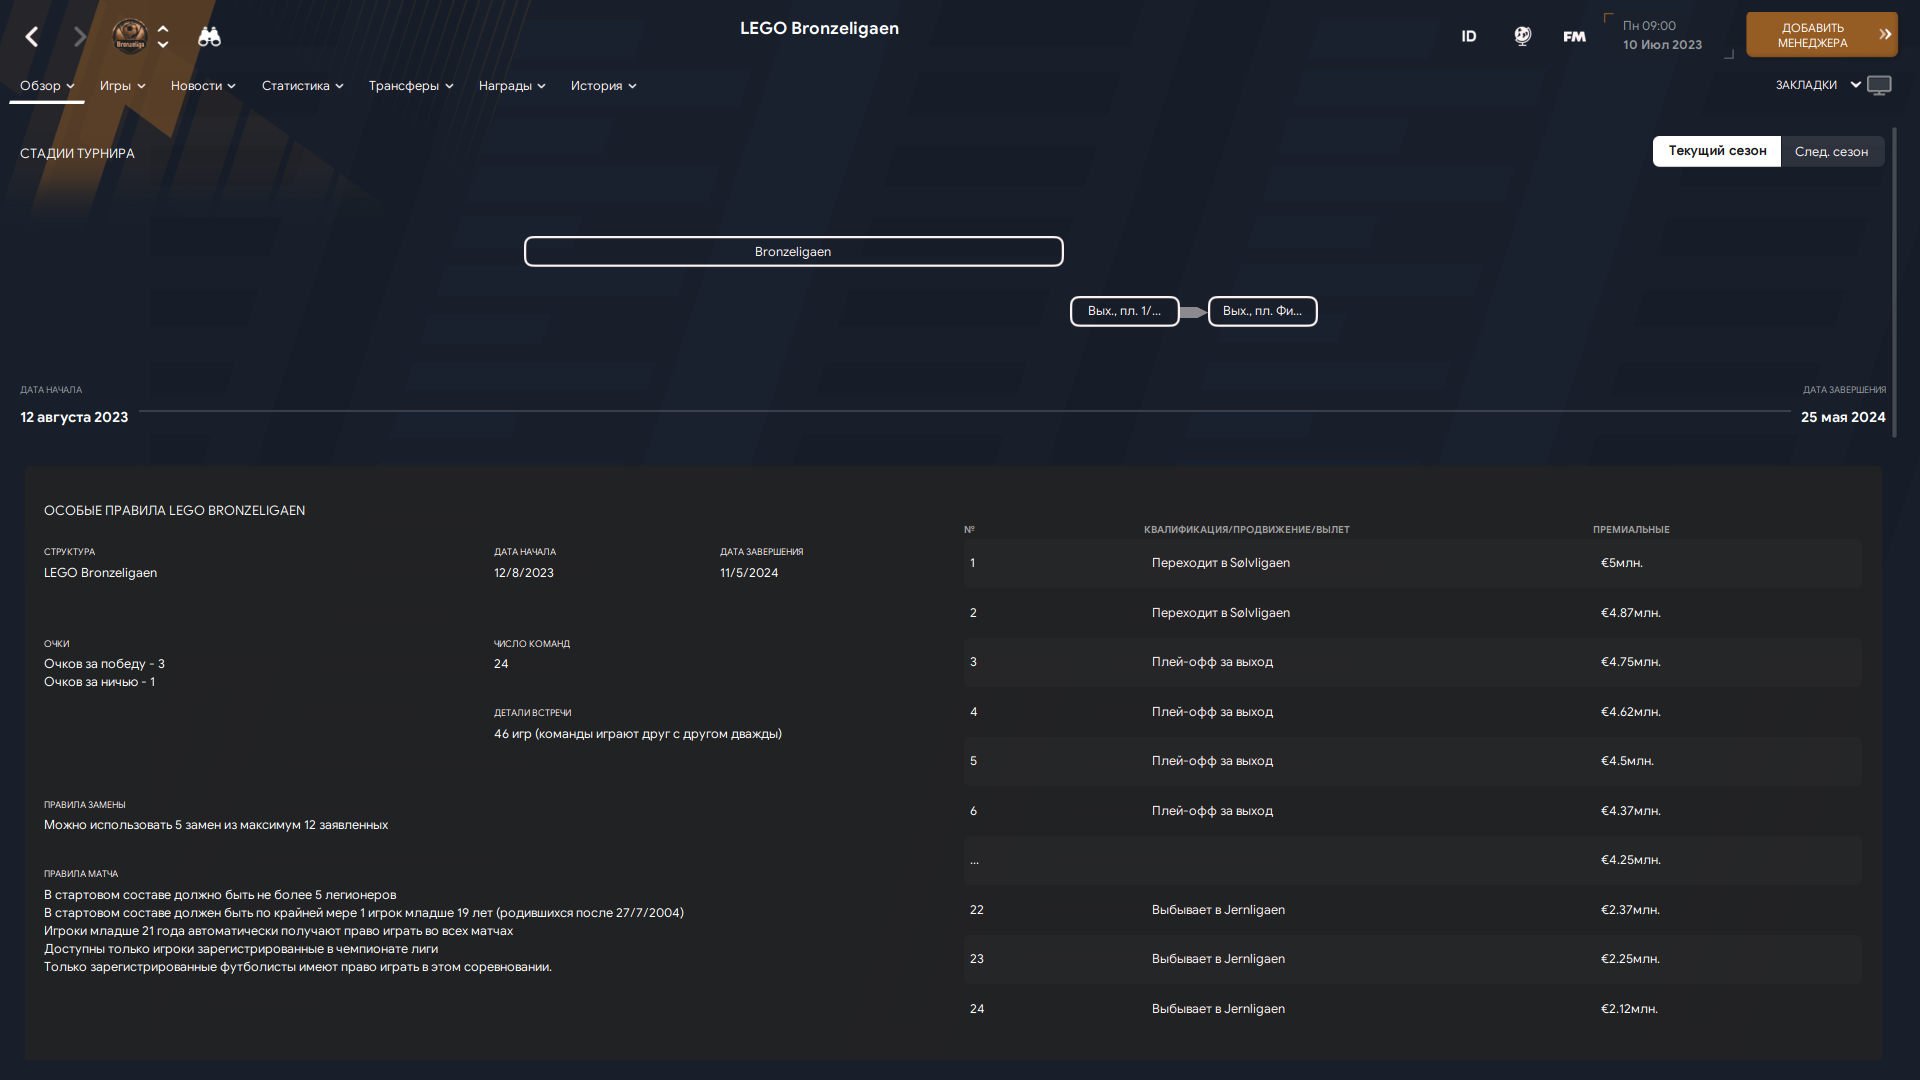Click the monitor icon beside Закладки

[1879, 85]
